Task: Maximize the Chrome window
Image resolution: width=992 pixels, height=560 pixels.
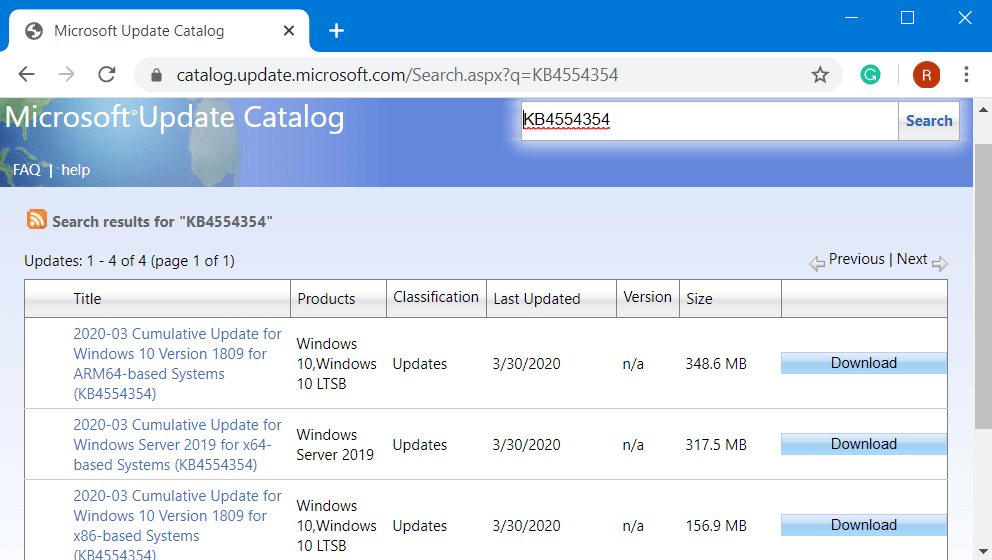Action: click(907, 18)
